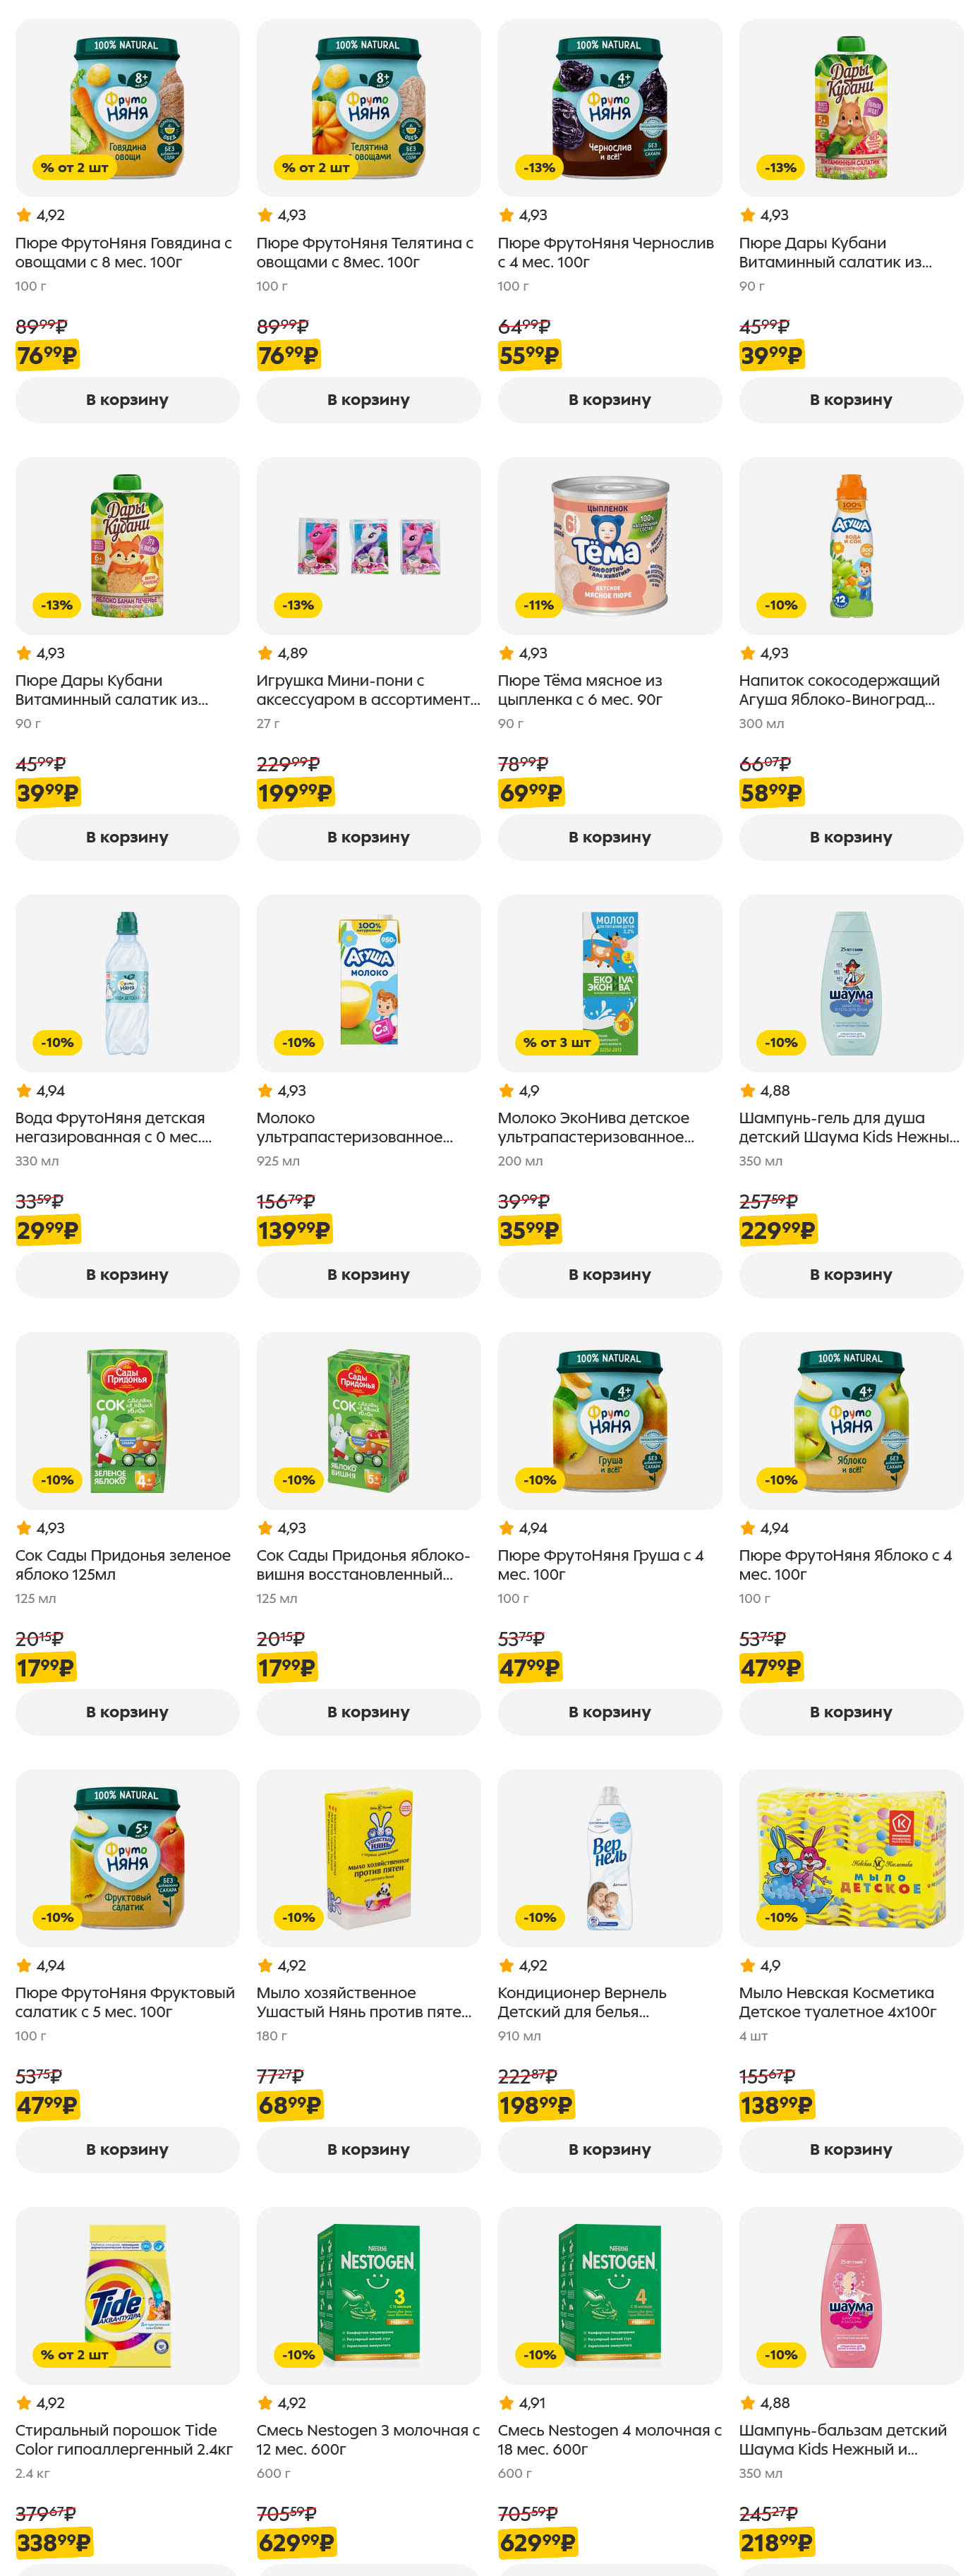The height and width of the screenshot is (2576, 968).
Task: Open the ФрутоНяня Фруктовый салатик title link
Action: point(125,2002)
